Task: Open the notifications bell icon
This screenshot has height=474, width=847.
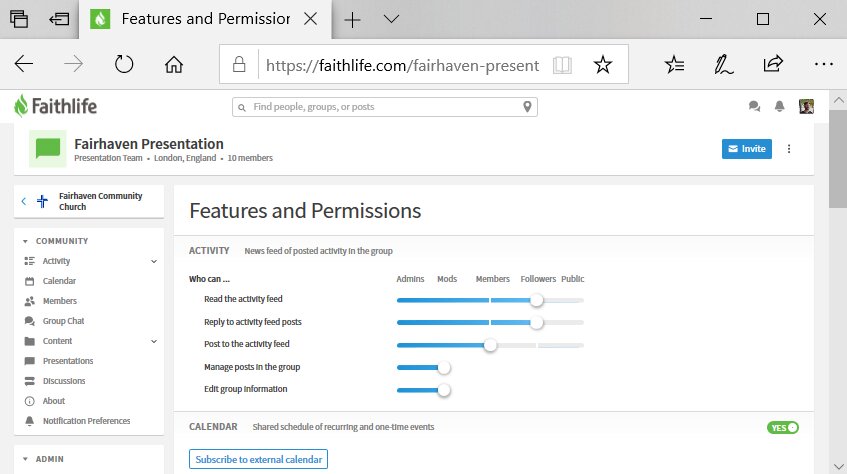Action: pyautogui.click(x=779, y=106)
